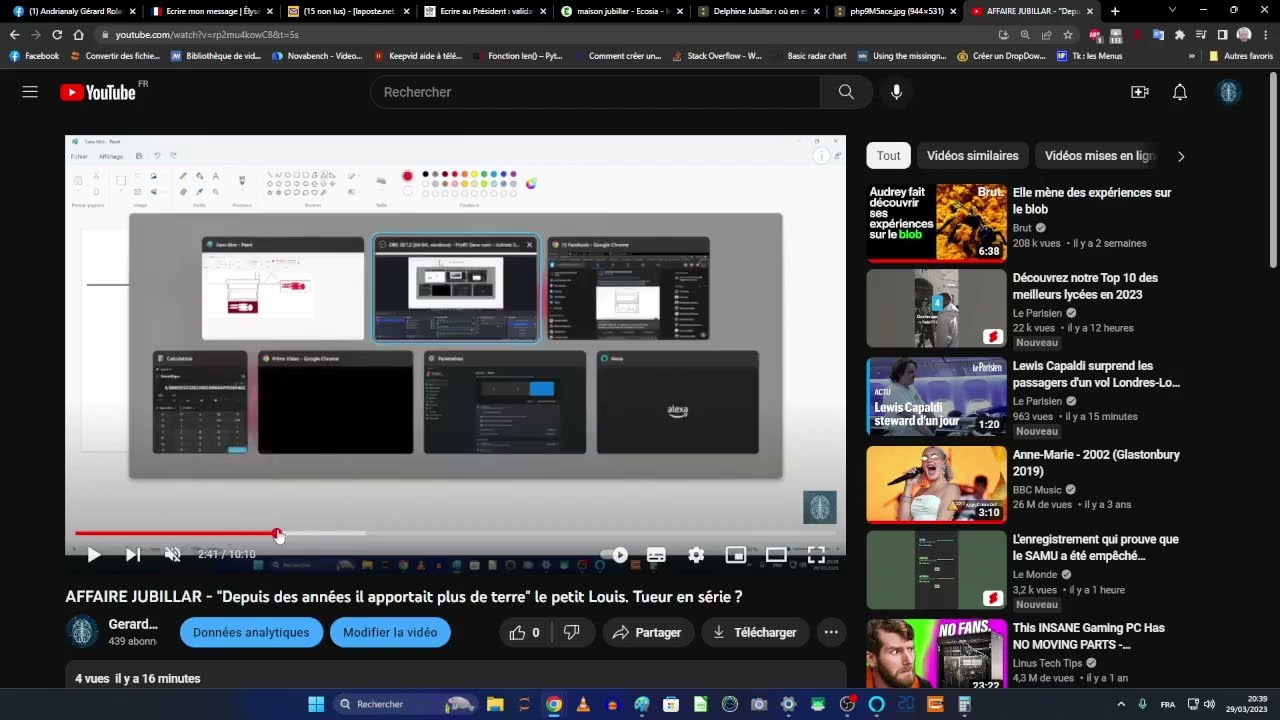
Task: Open Top 10 meilleurs lycées video
Action: [936, 308]
